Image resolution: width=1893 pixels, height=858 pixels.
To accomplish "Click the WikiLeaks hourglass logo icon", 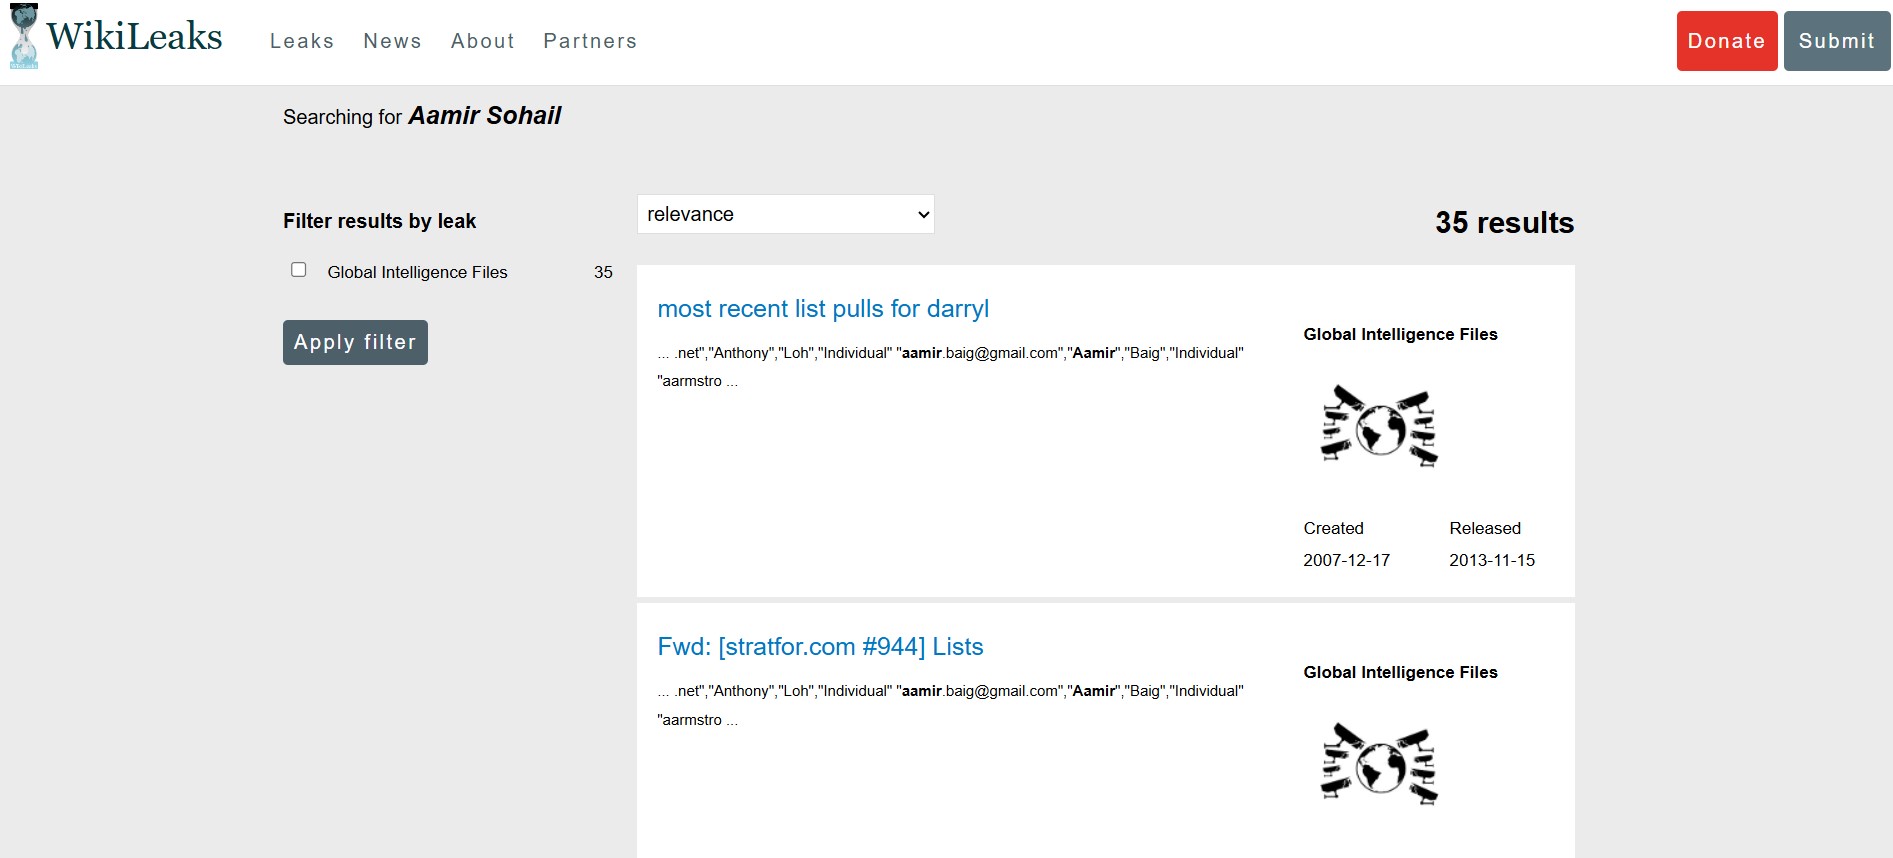I will pos(24,37).
